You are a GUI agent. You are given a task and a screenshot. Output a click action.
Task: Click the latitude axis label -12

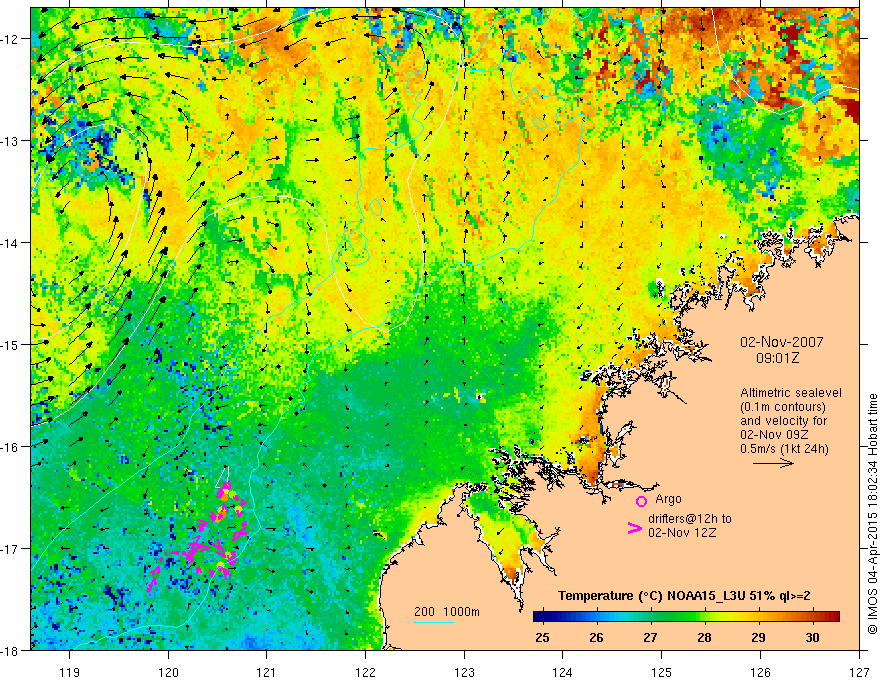coord(11,39)
